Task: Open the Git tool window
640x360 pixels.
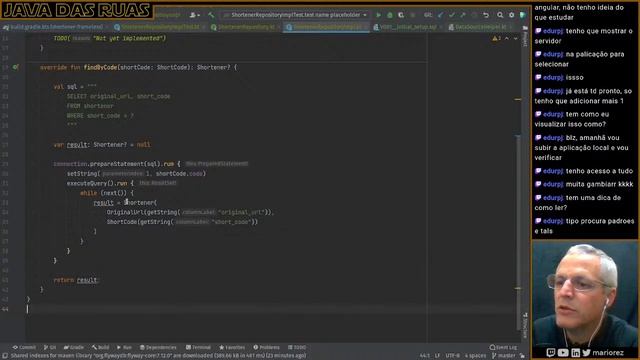Action: point(50,347)
